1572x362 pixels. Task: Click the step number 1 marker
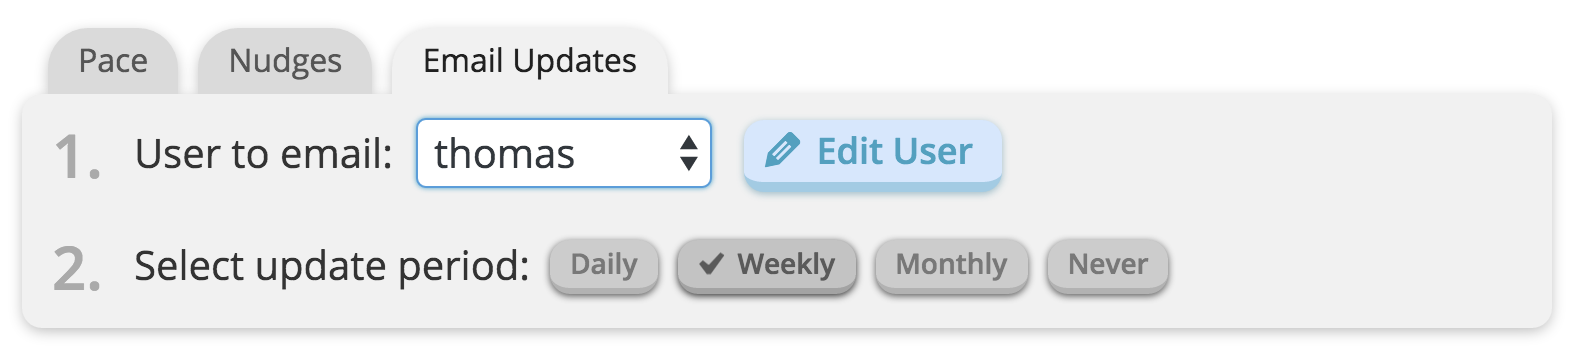pyautogui.click(x=77, y=158)
